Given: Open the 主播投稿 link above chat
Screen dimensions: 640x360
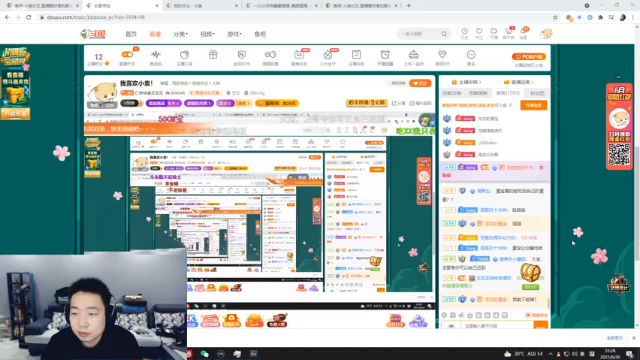Looking at the screenshot, I should pyautogui.click(x=467, y=82).
